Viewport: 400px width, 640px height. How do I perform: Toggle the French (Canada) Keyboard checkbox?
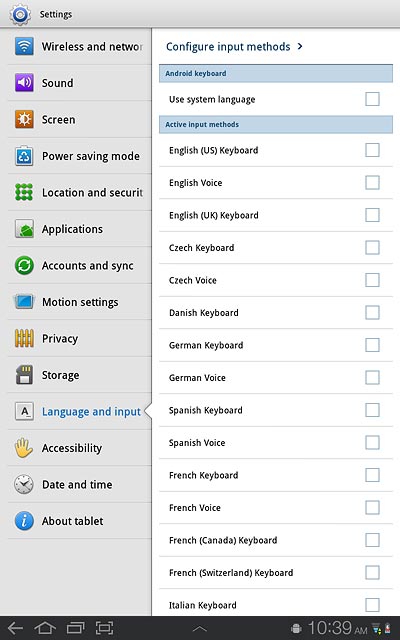pos(372,540)
